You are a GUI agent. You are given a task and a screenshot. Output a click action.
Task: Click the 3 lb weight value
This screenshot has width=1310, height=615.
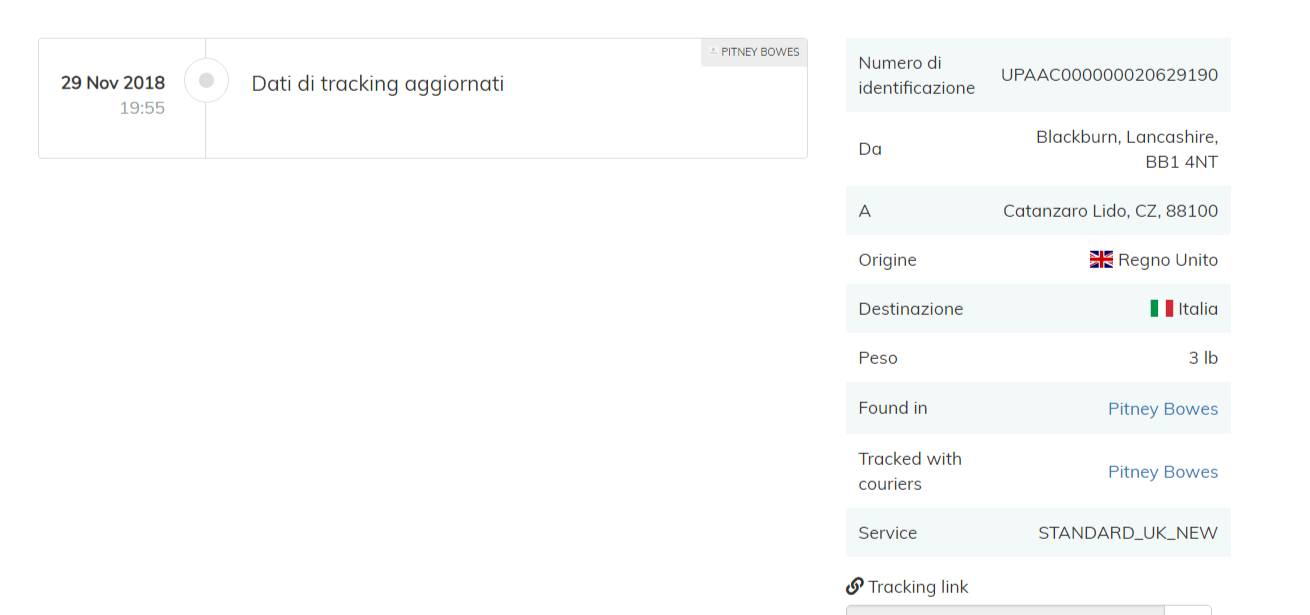tap(1203, 358)
